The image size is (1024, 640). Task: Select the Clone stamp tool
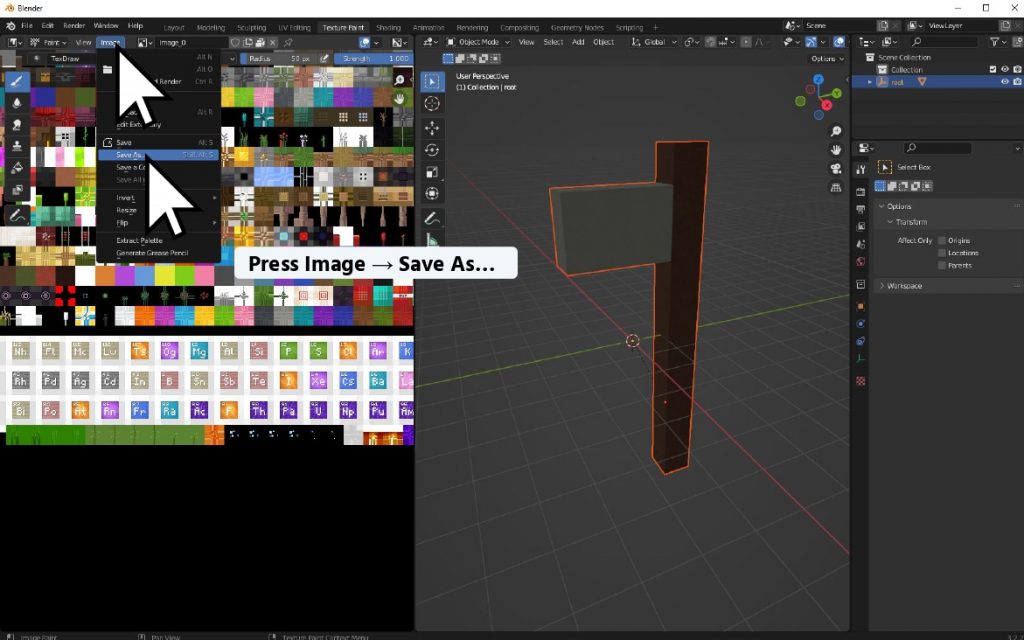[x=17, y=146]
